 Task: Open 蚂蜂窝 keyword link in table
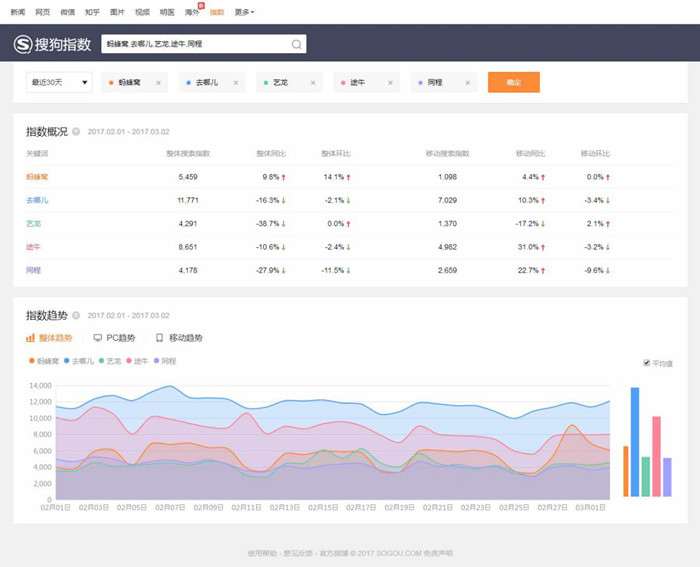point(37,177)
